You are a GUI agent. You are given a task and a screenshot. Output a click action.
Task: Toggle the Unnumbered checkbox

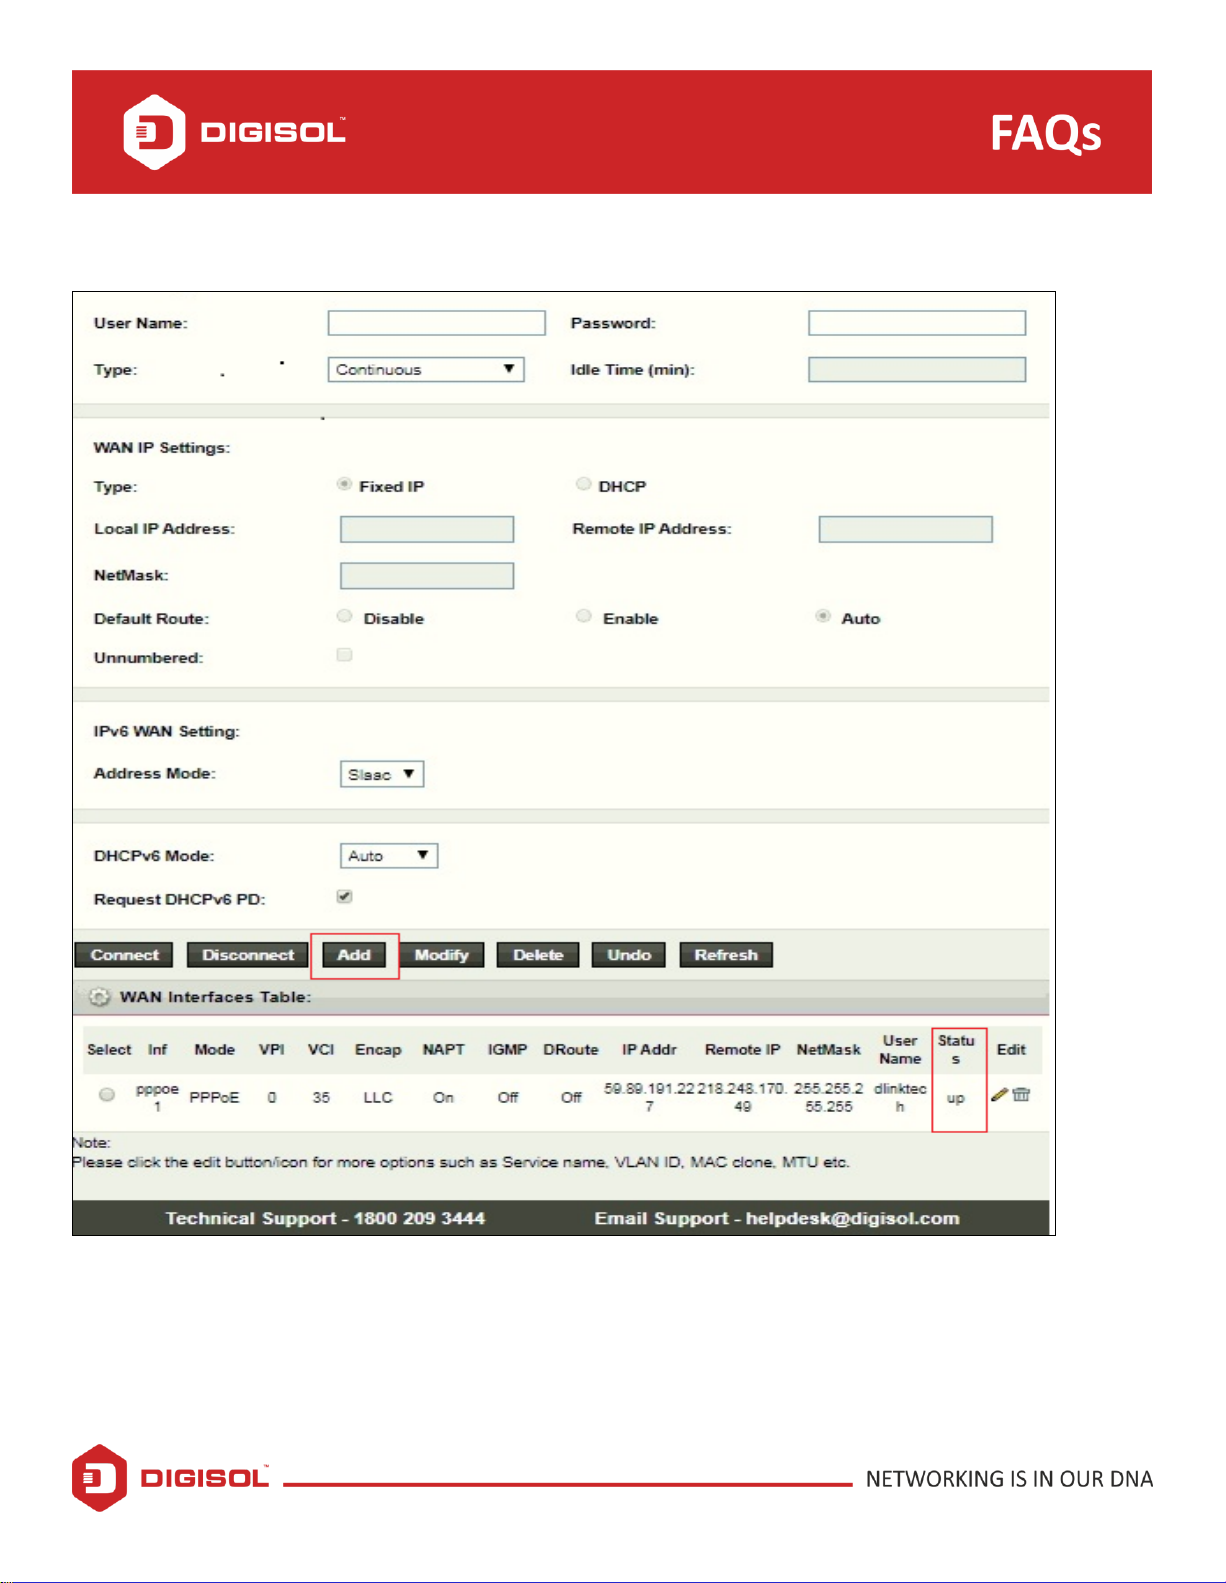click(x=345, y=655)
